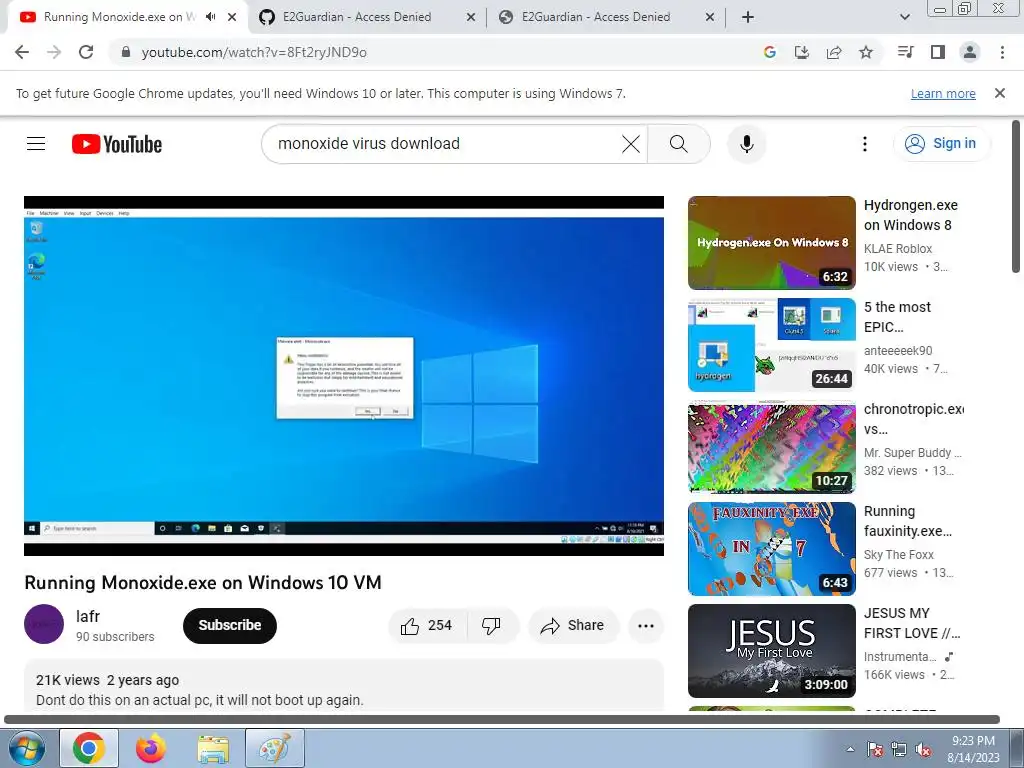Click the lock icon in address bar
The height and width of the screenshot is (768, 1024).
click(x=126, y=52)
